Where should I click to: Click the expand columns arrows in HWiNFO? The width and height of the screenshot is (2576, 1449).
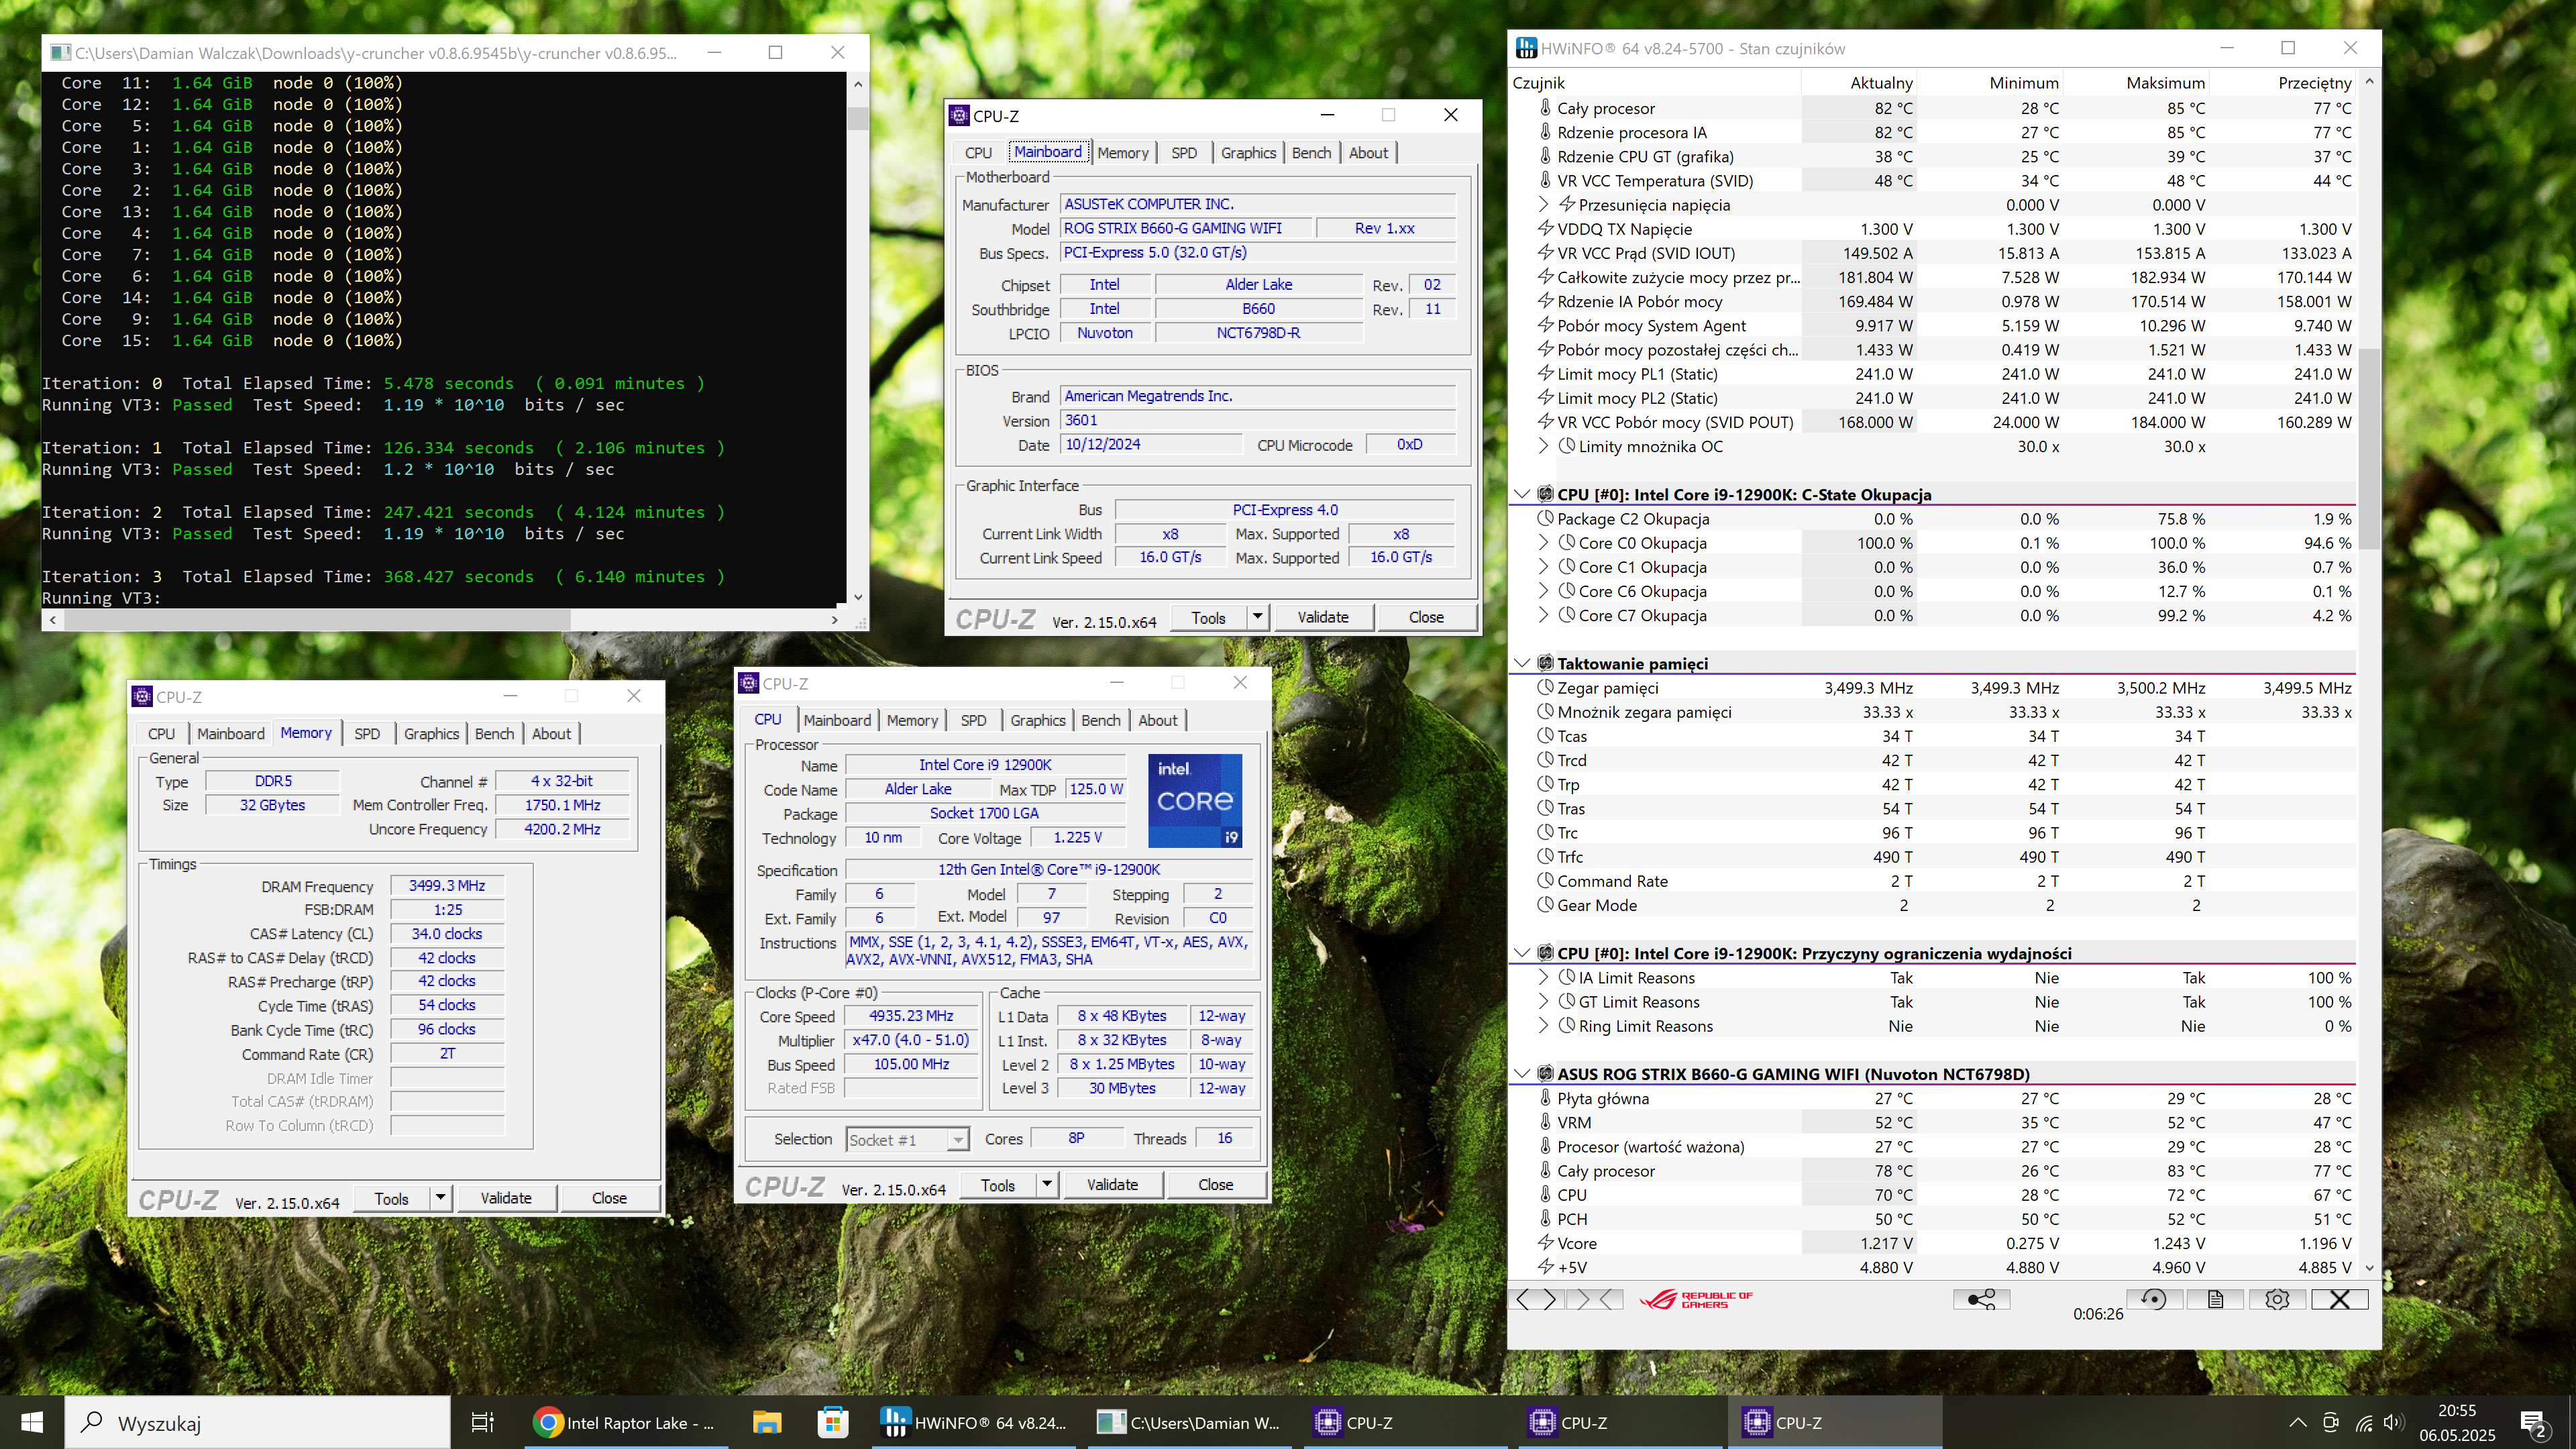(x=1535, y=1299)
